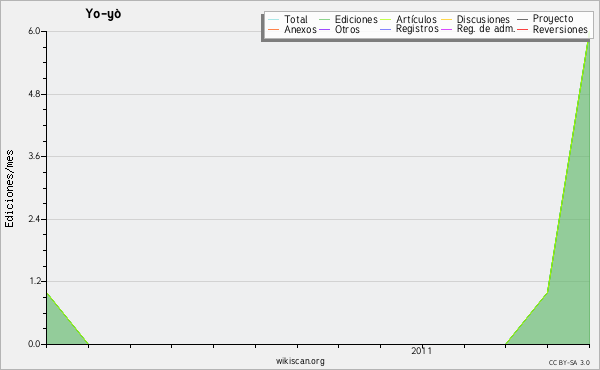This screenshot has height=370, width=600.
Task: Click the yellow Discusiones line swatch
Action: pos(447,19)
